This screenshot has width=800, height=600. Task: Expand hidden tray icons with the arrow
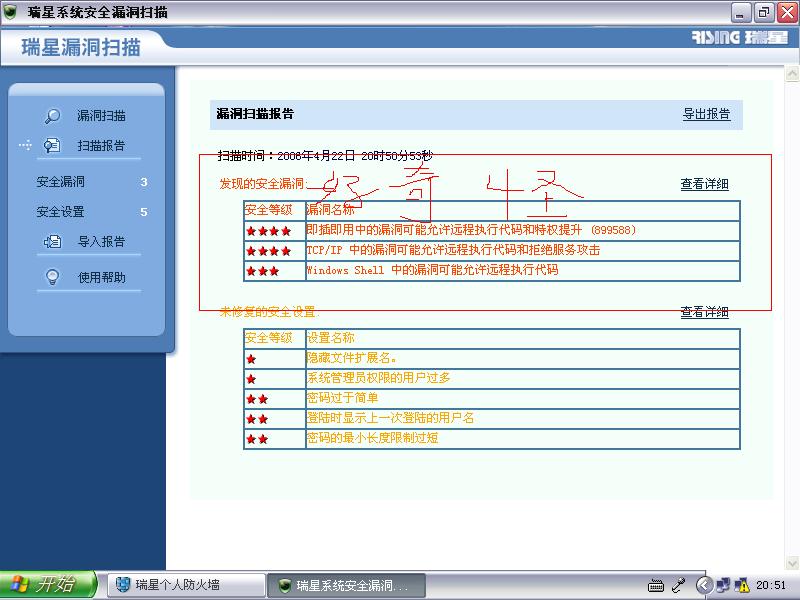tap(704, 585)
